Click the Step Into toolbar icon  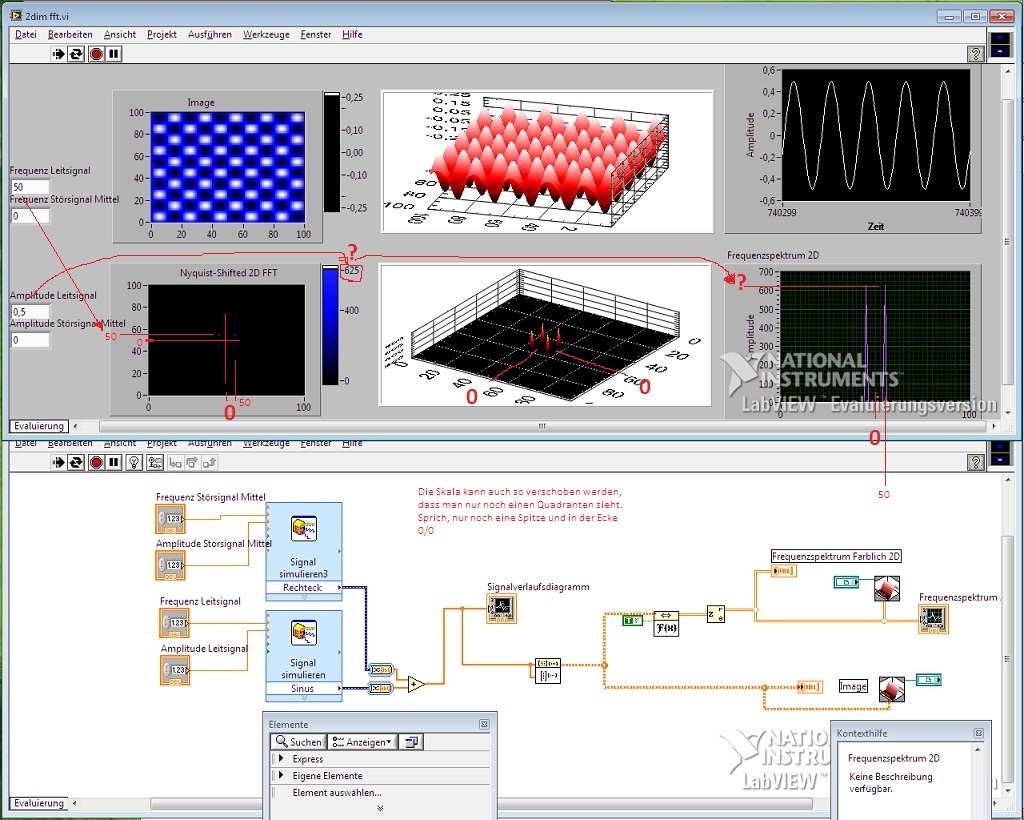pyautogui.click(x=175, y=463)
